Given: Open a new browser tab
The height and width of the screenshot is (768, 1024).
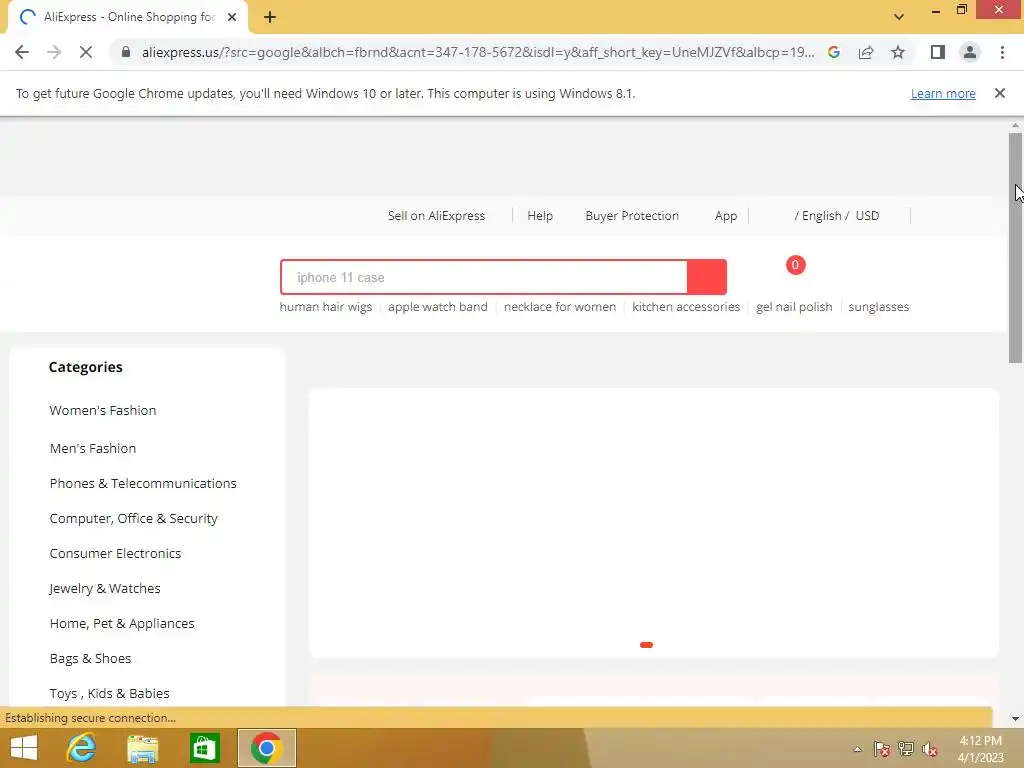Looking at the screenshot, I should (x=270, y=18).
